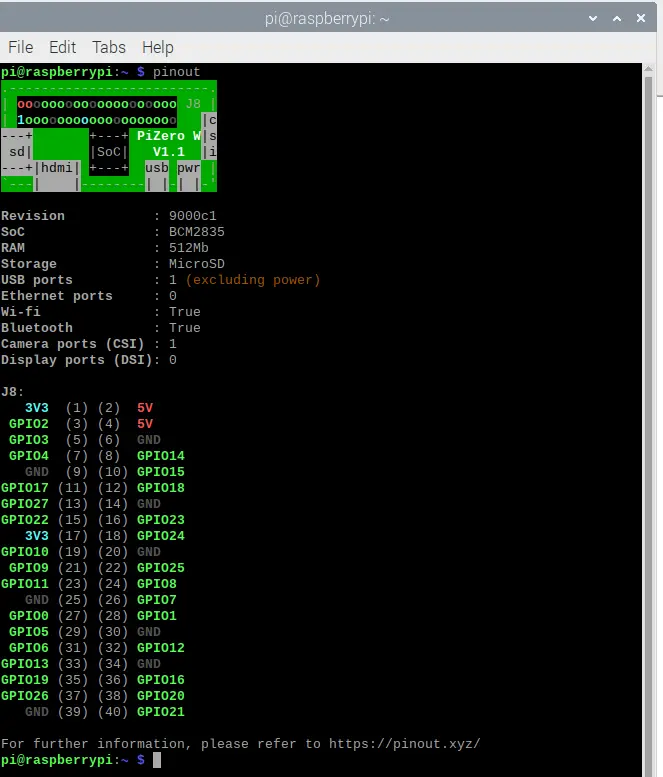
Task: Click the GPIO25 pin label
Action: [161, 567]
